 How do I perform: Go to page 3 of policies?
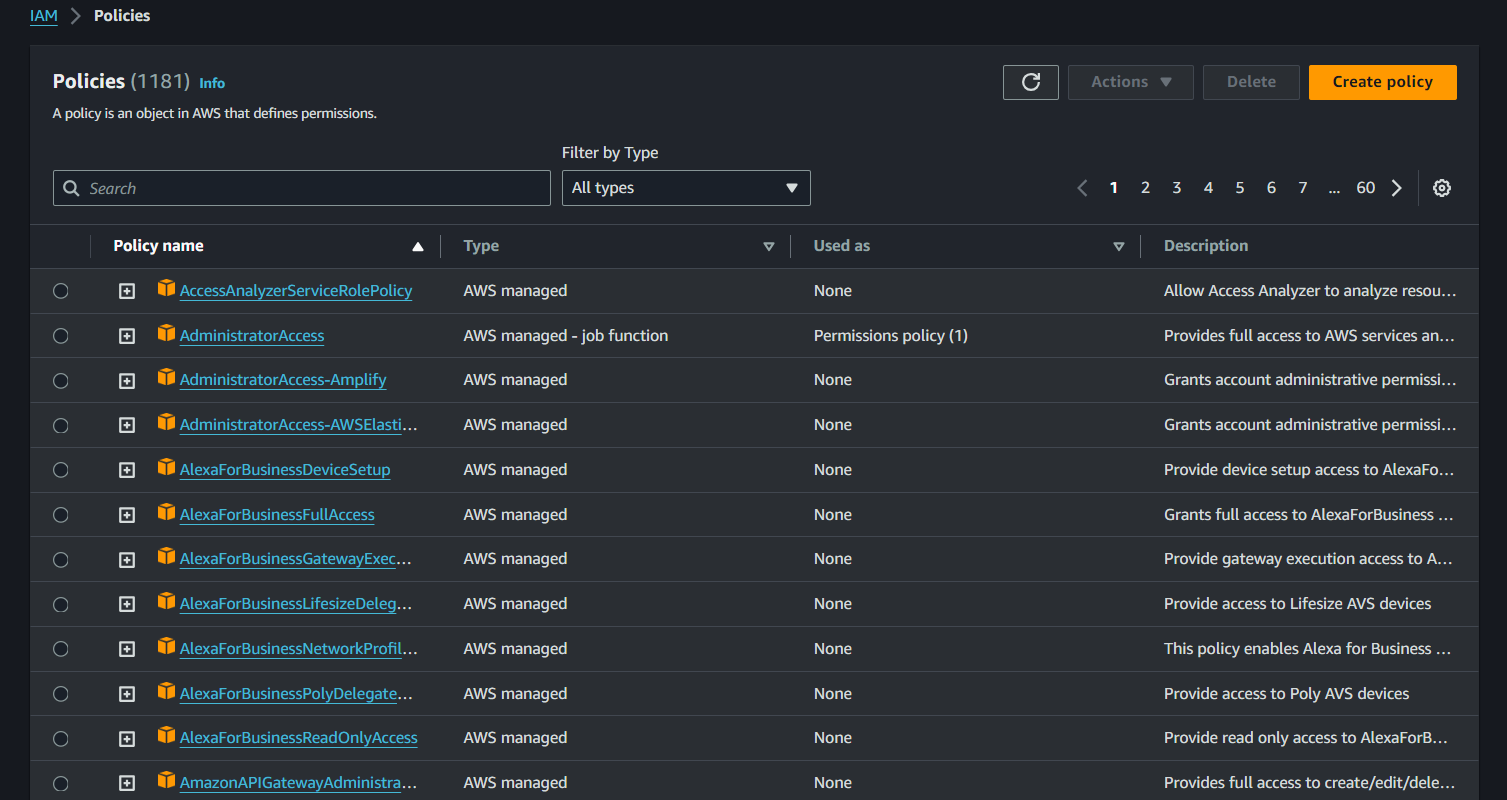tap(1177, 188)
